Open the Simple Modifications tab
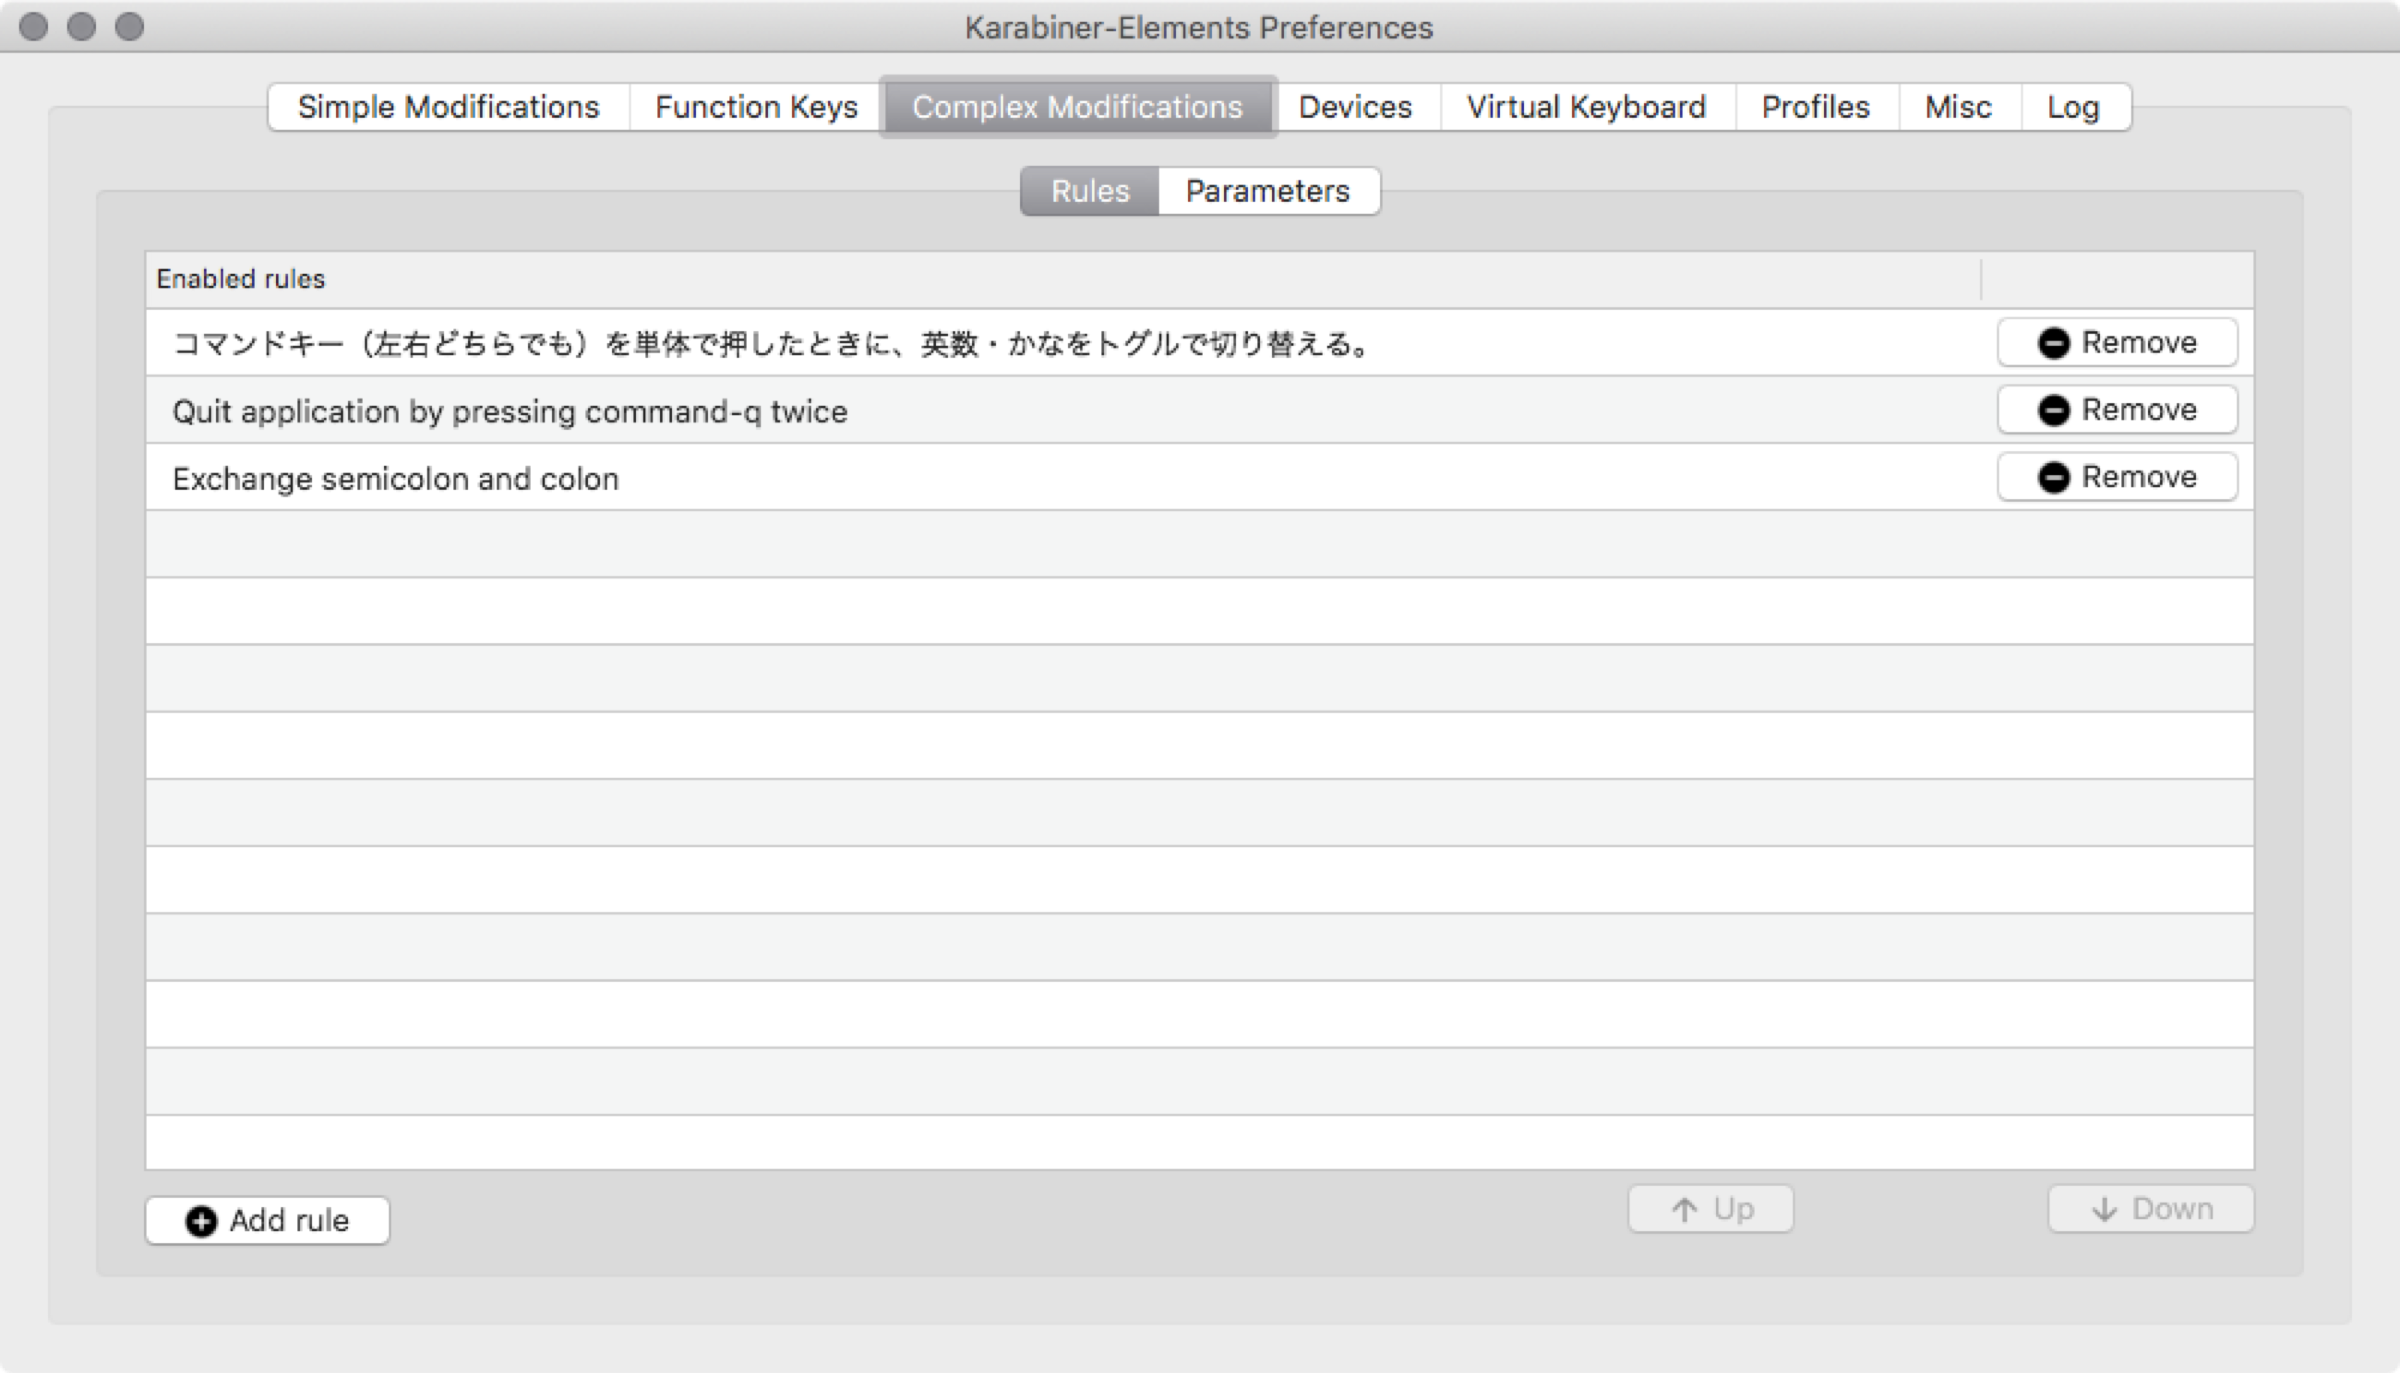This screenshot has height=1373, width=2400. click(x=448, y=107)
